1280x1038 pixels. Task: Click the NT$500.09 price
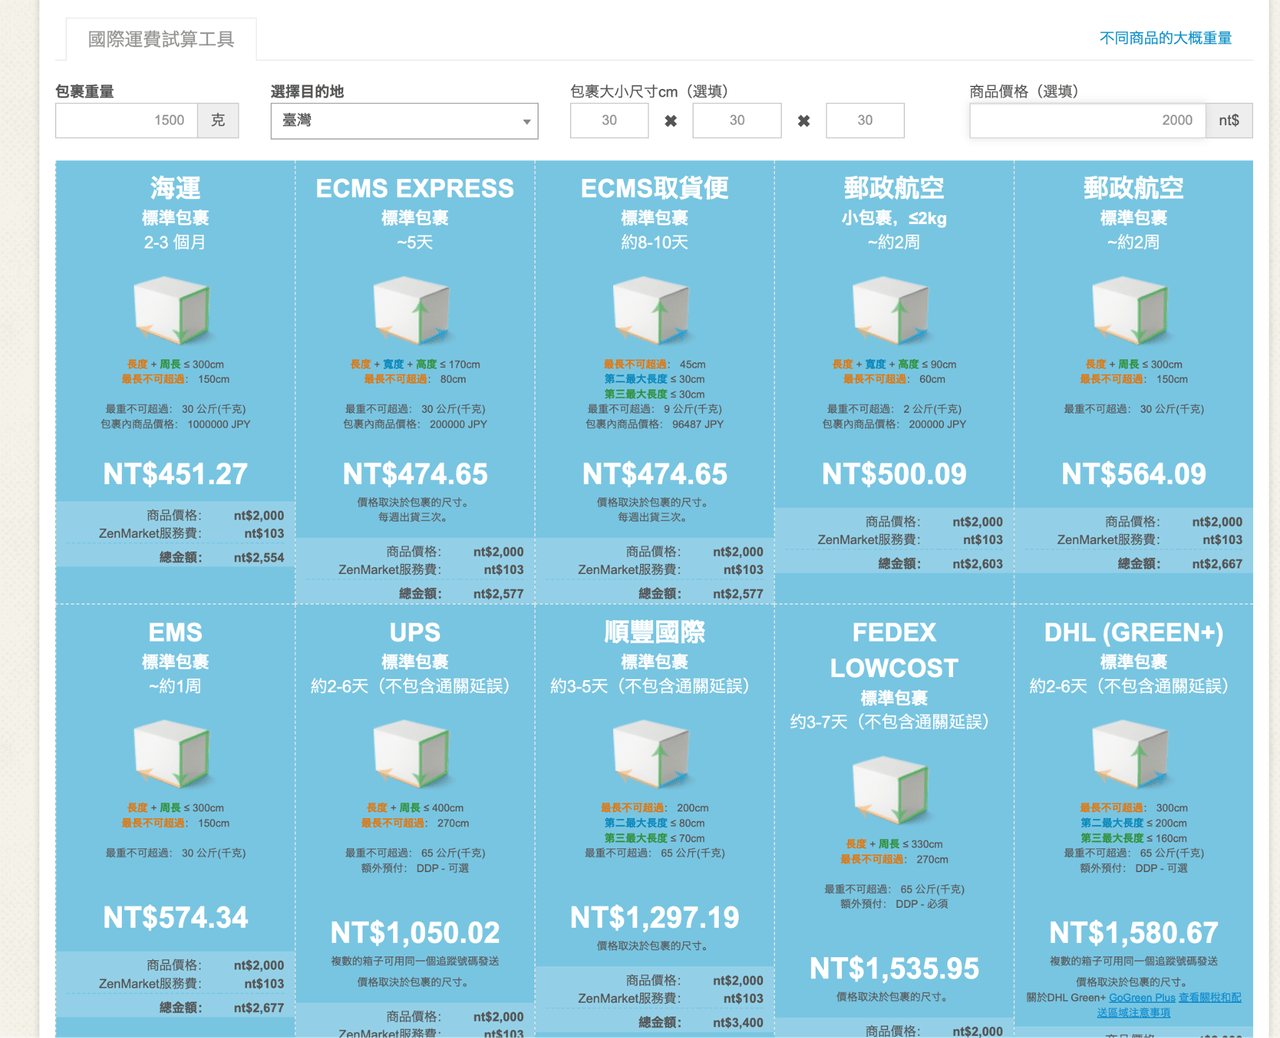click(x=894, y=474)
